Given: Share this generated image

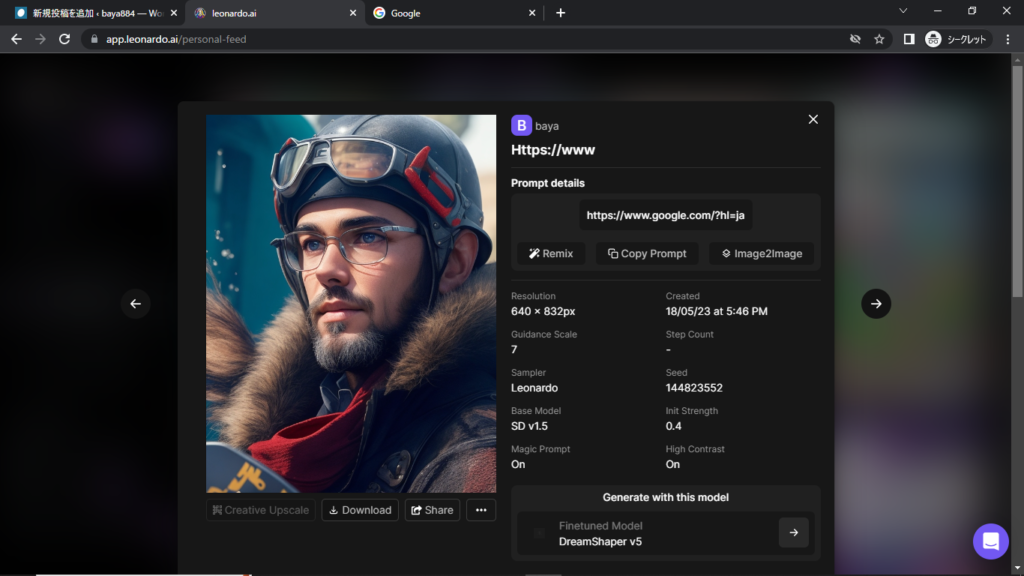Looking at the screenshot, I should coord(432,510).
